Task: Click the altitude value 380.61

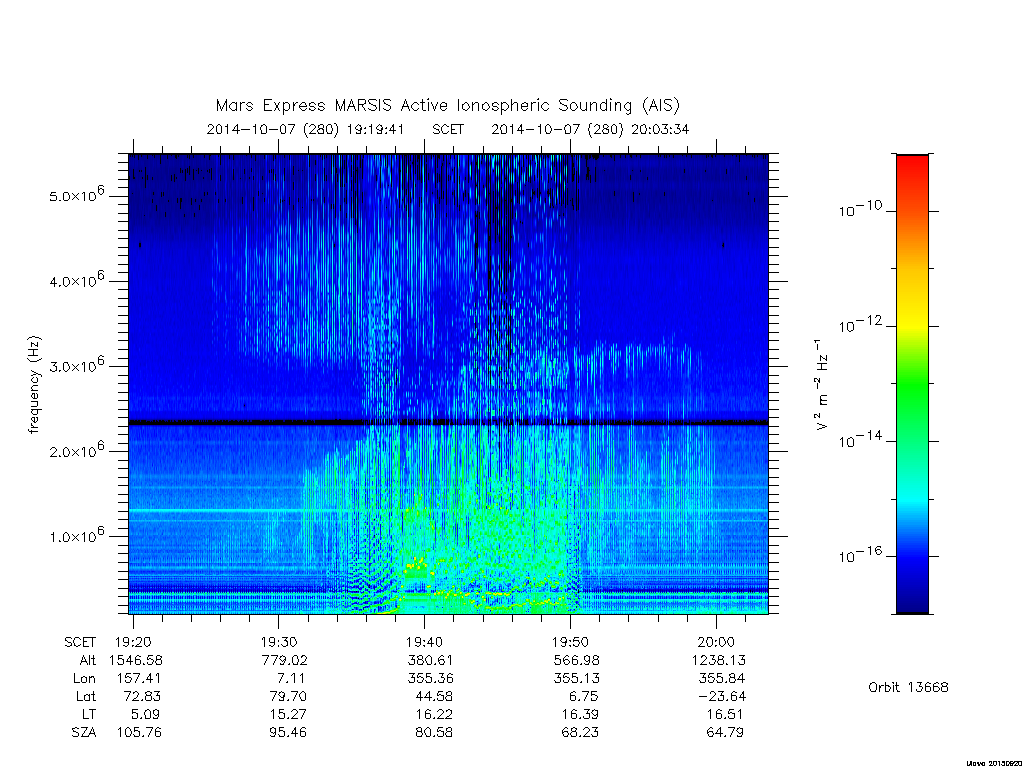Action: tap(430, 660)
